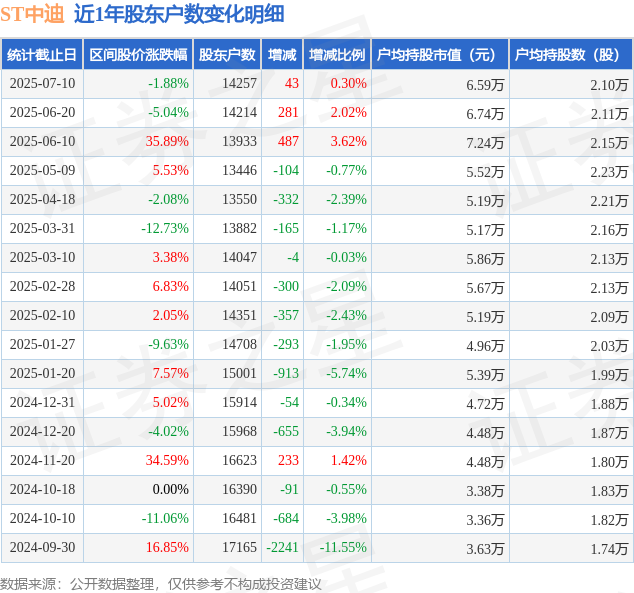Click the shares-per-holder cell 2.23万
Image resolution: width=634 pixels, height=593 pixels.
pyautogui.click(x=609, y=172)
